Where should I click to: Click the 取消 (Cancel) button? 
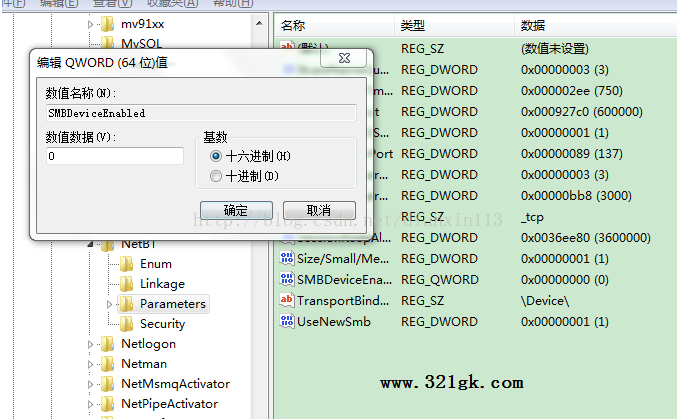coord(319,210)
